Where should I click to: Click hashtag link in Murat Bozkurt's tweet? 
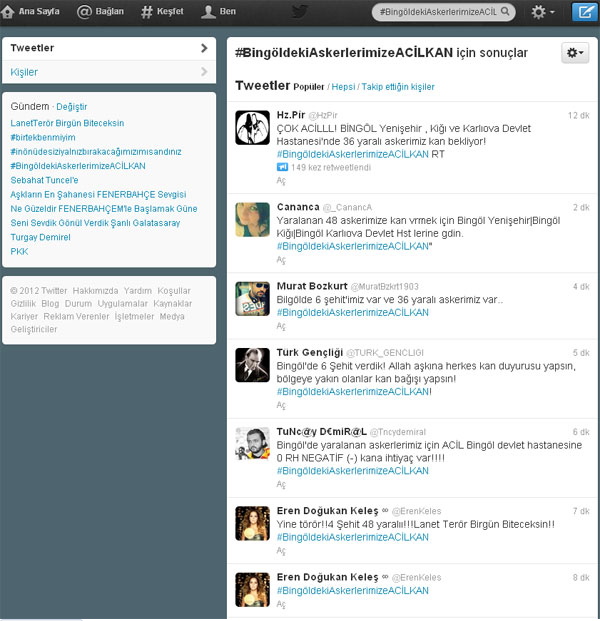[352, 312]
